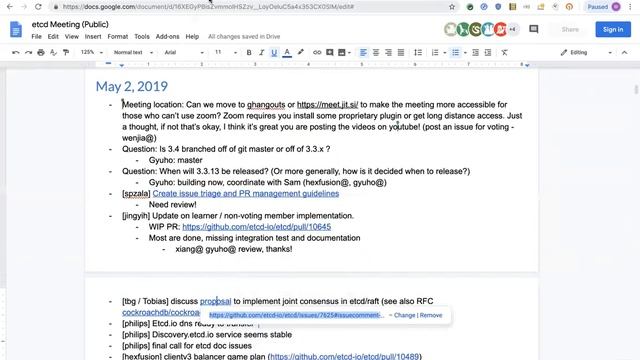
Task: Select Right align
Action: (x=388, y=52)
